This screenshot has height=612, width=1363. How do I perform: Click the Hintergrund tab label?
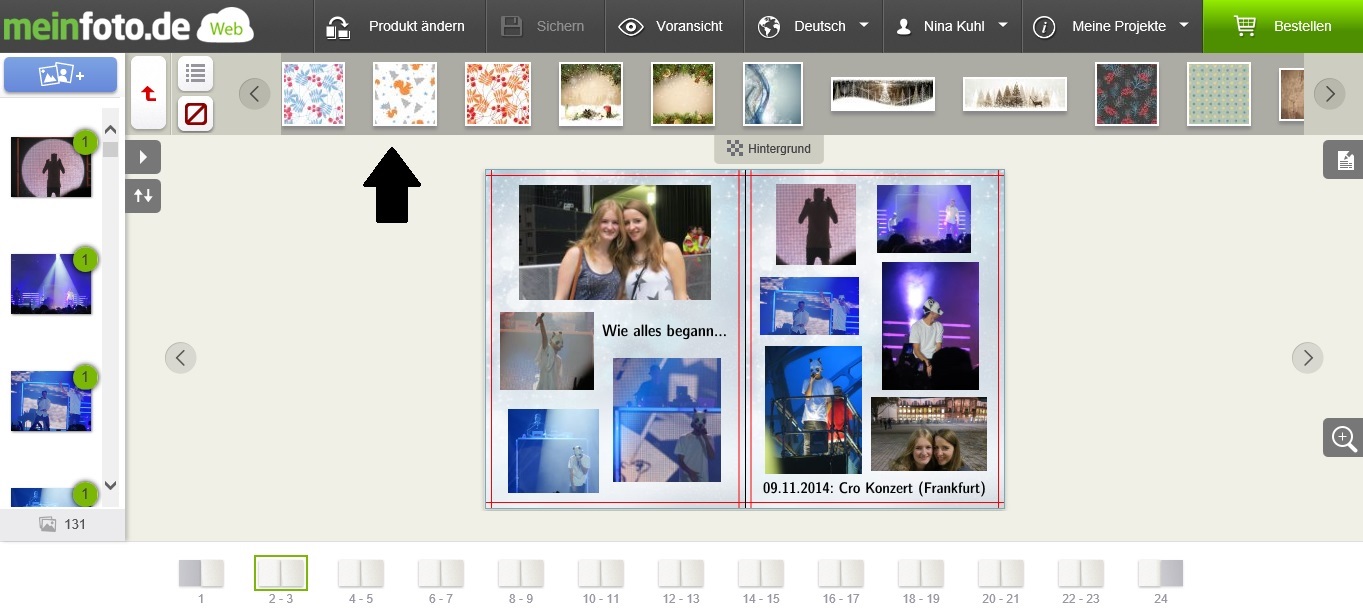click(769, 149)
